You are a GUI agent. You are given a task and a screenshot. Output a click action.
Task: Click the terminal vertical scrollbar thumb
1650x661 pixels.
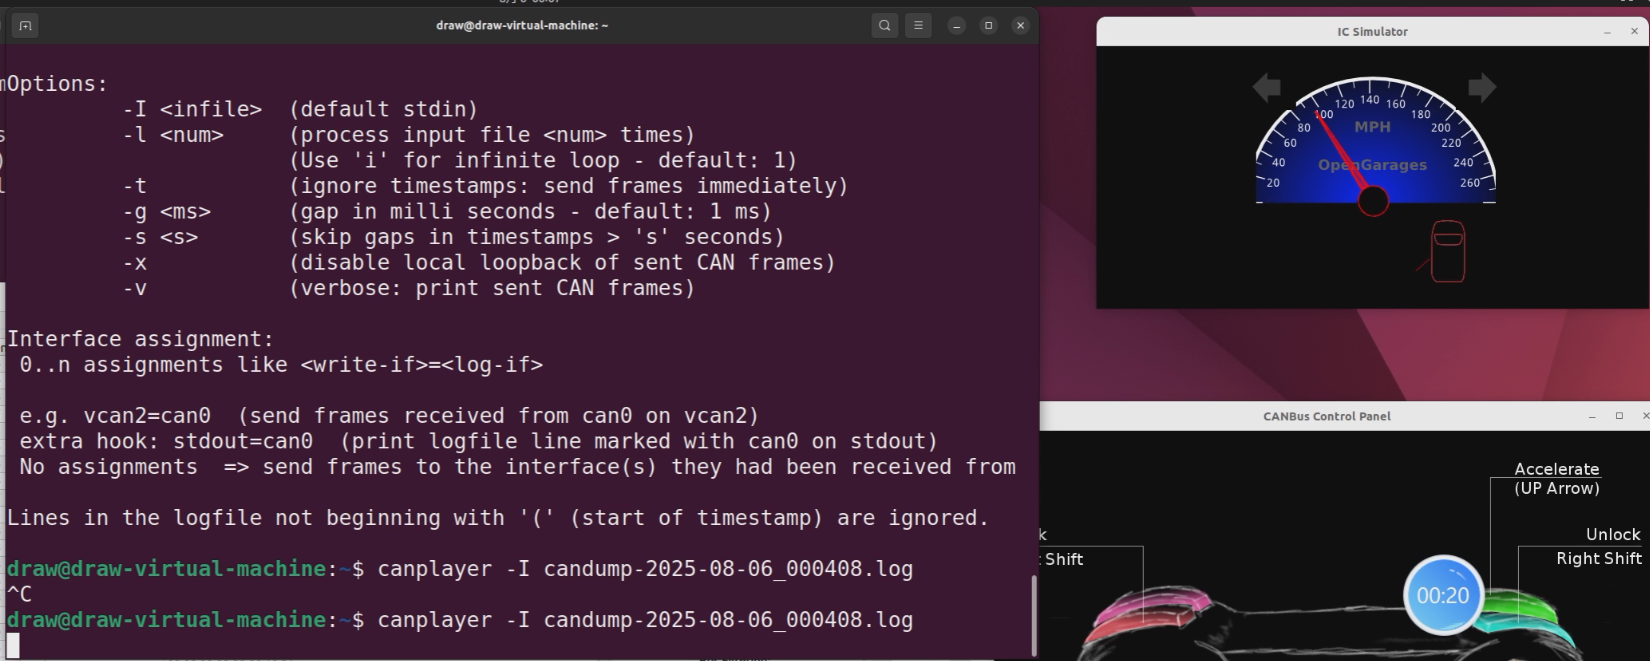tap(1033, 614)
